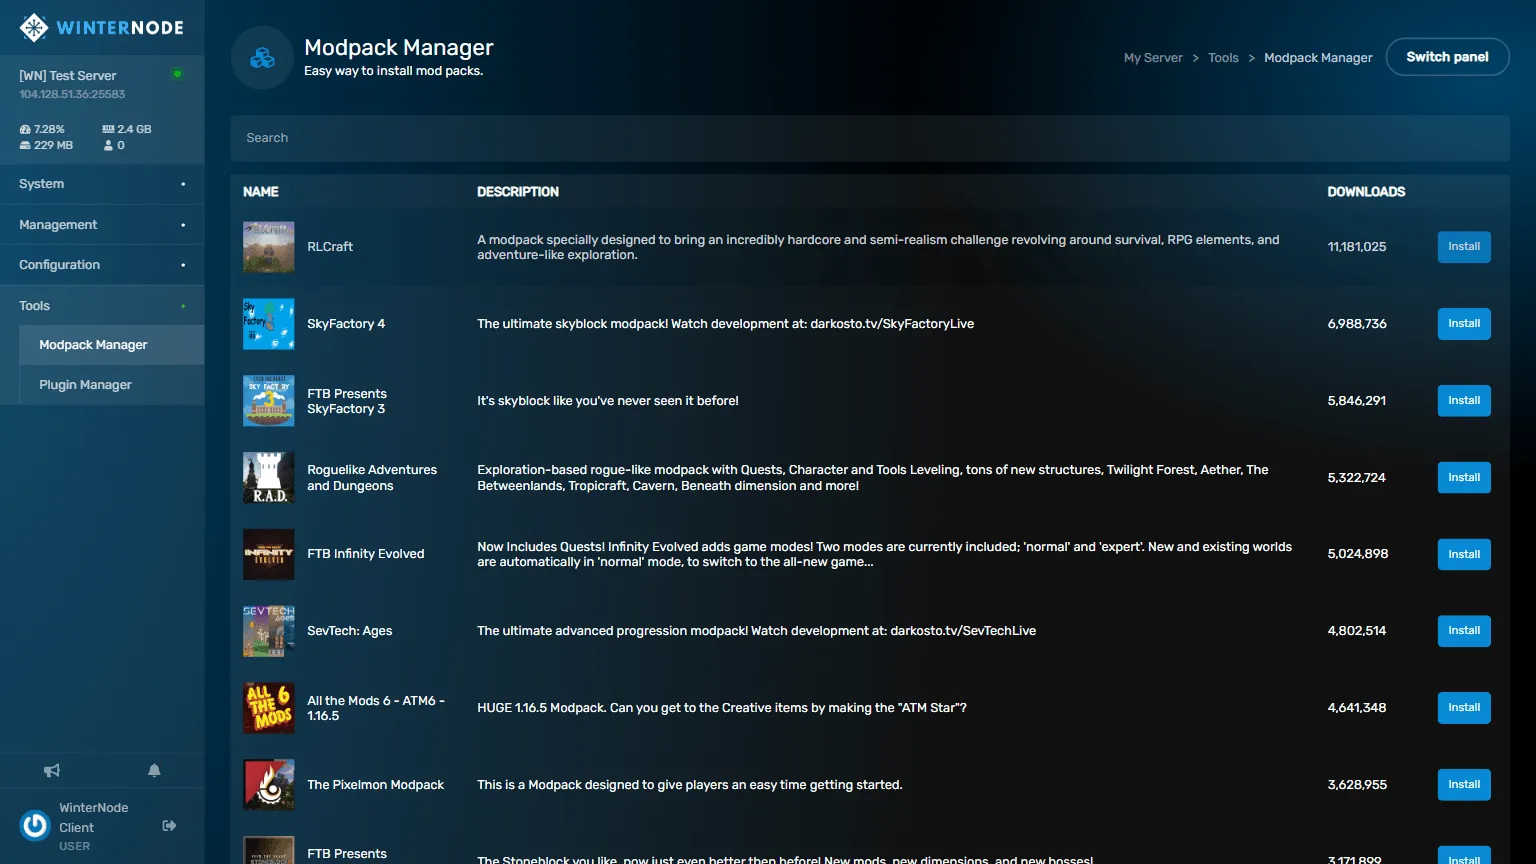Expand the Management sidebar section
Image resolution: width=1536 pixels, height=864 pixels.
click(102, 225)
